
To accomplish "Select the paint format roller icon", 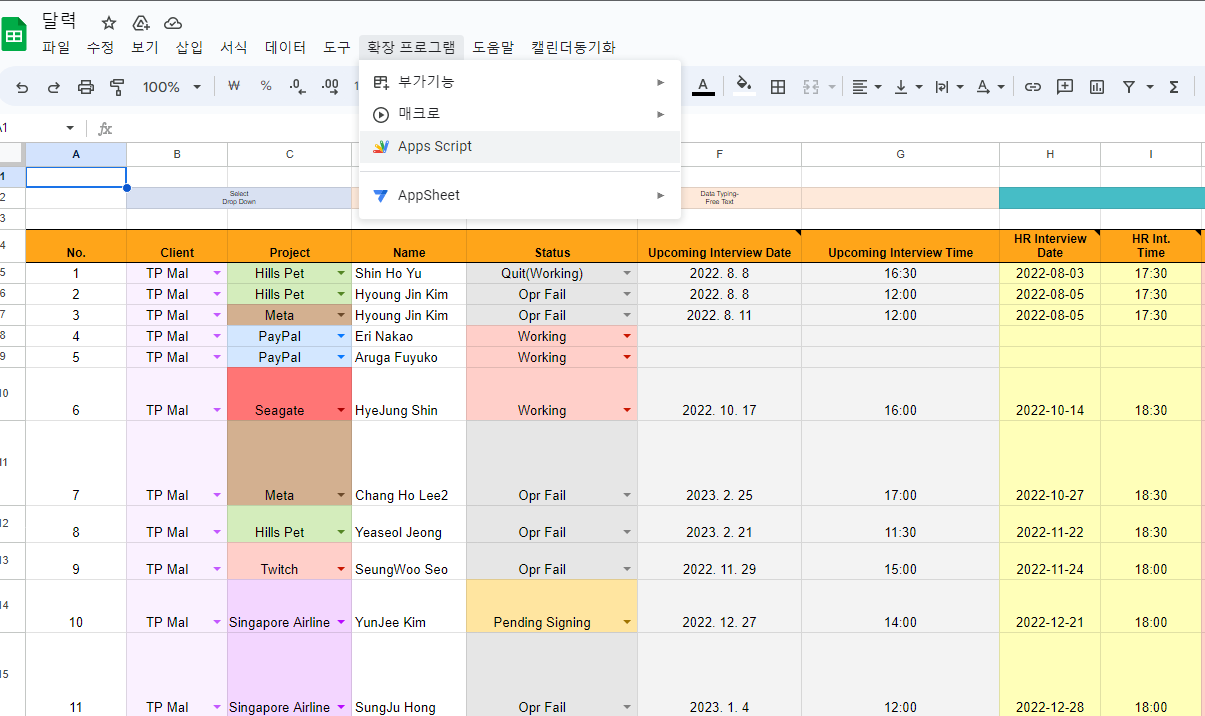I will click(117, 87).
